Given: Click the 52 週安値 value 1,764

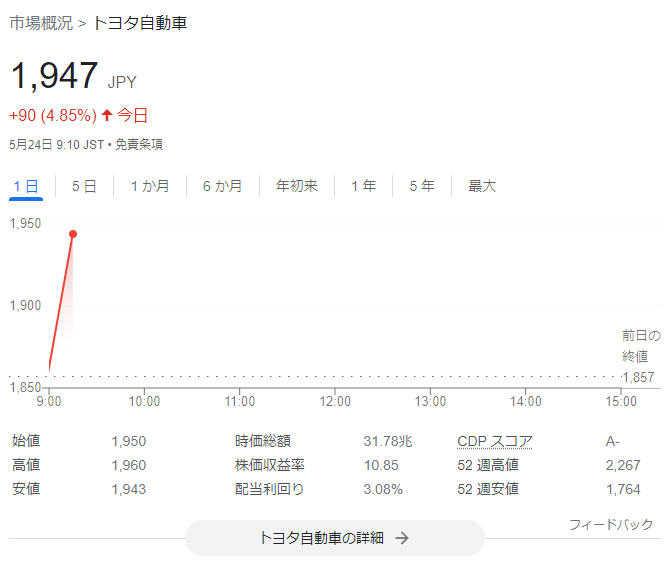Looking at the screenshot, I should click(x=623, y=489).
